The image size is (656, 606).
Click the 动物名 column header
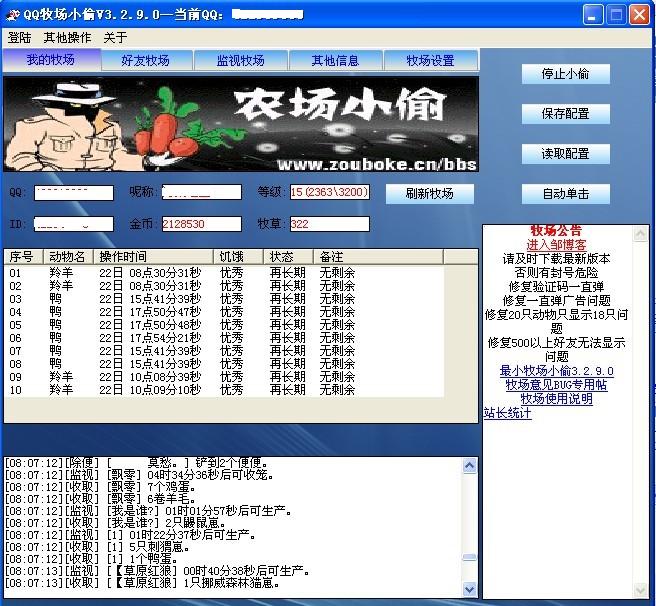click(x=69, y=257)
